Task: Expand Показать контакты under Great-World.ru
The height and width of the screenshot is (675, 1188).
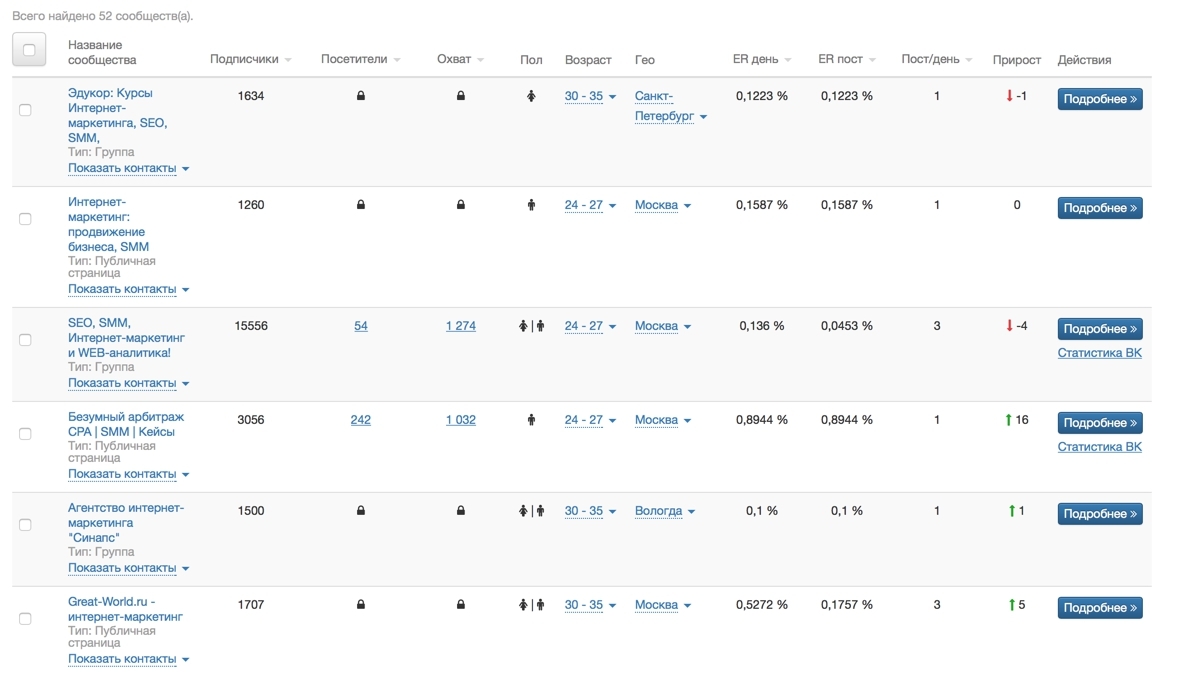Action: 128,659
